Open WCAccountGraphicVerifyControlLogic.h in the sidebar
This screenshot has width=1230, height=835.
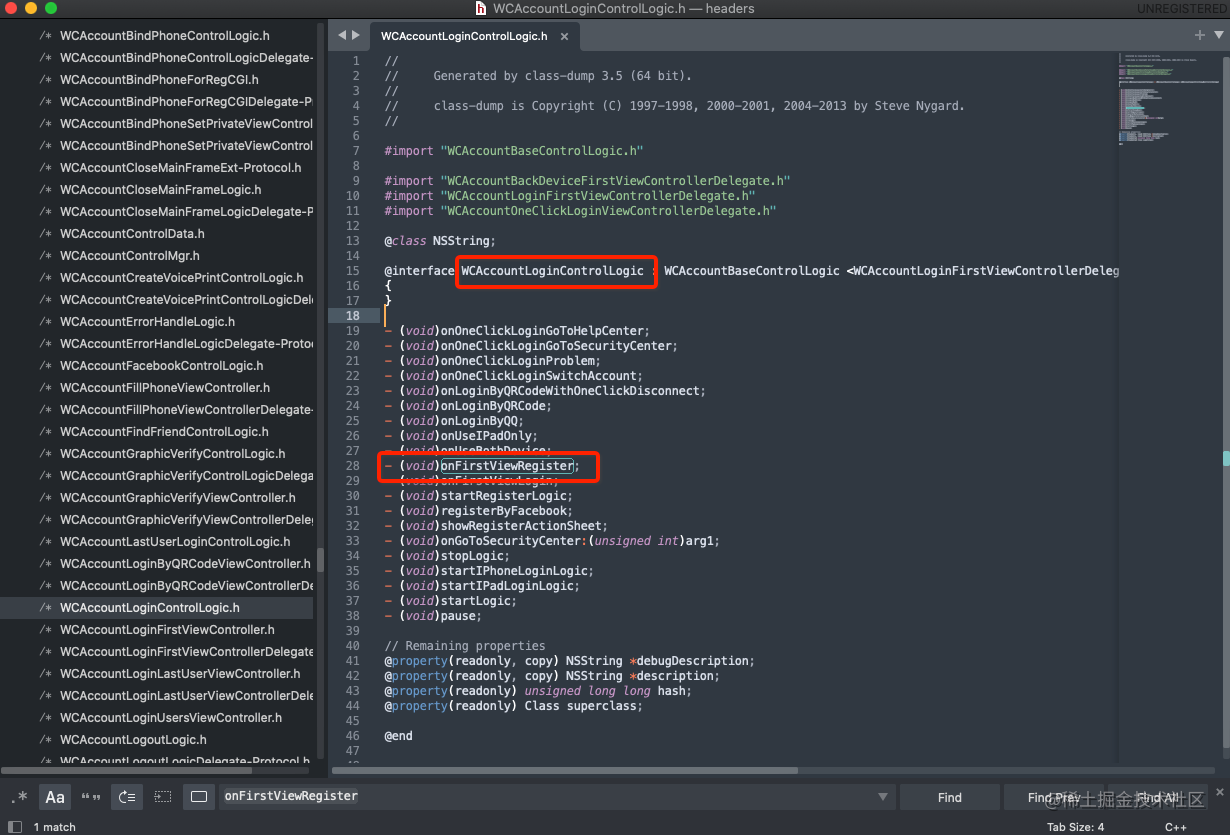[172, 454]
